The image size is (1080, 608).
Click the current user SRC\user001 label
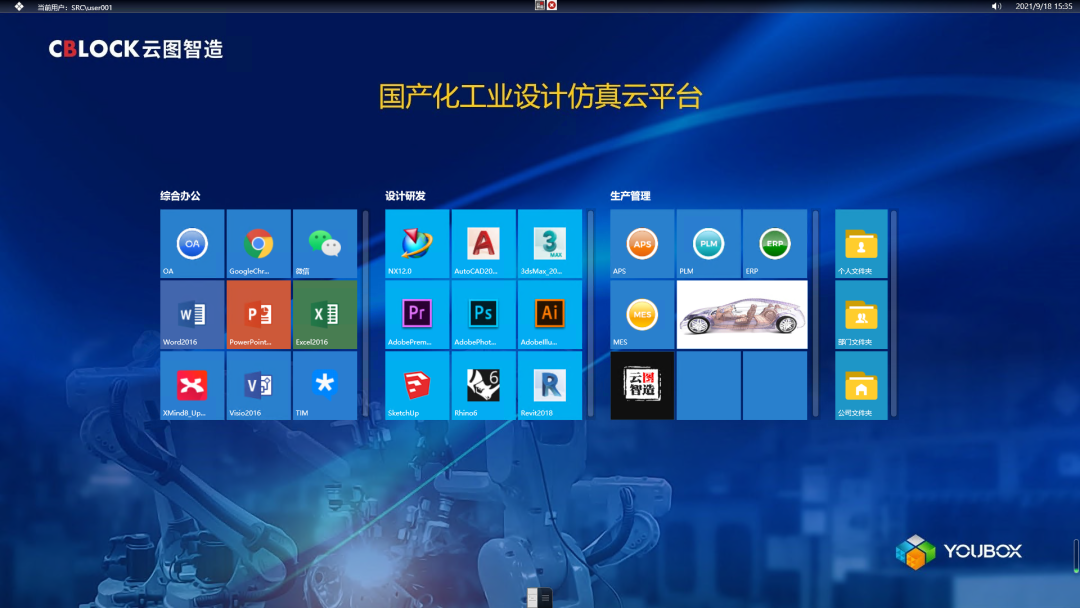point(74,8)
